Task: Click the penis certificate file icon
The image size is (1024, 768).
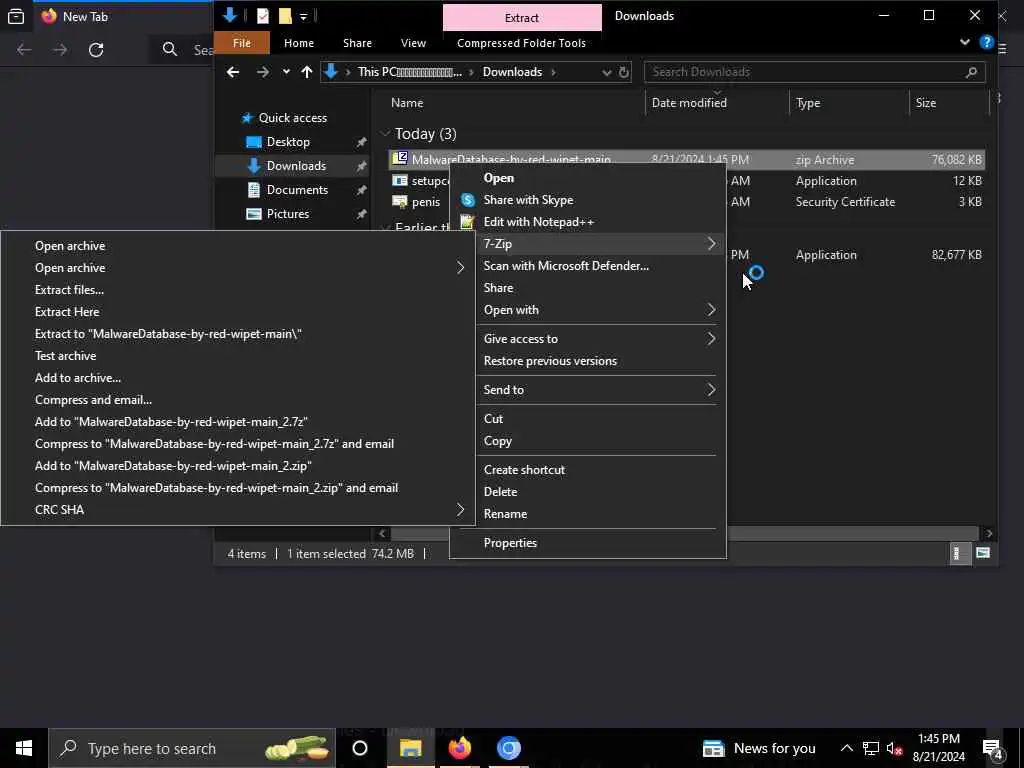Action: coord(400,202)
